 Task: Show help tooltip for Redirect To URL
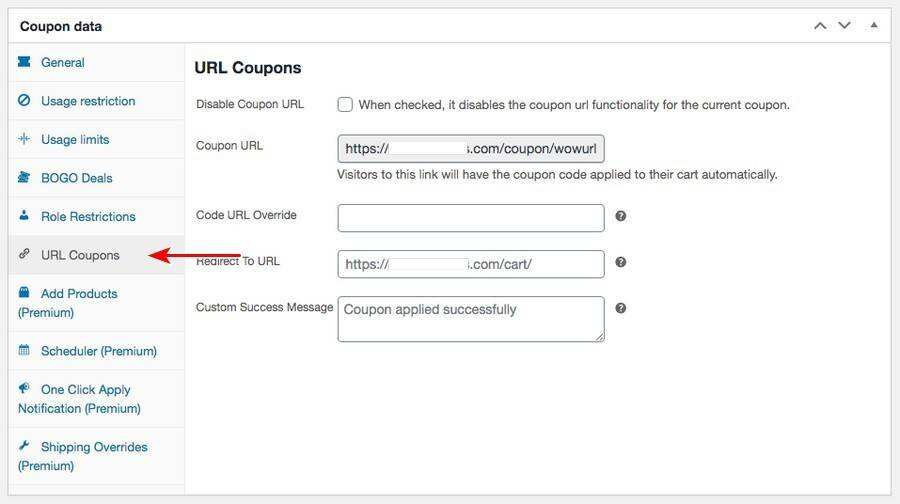coord(621,262)
